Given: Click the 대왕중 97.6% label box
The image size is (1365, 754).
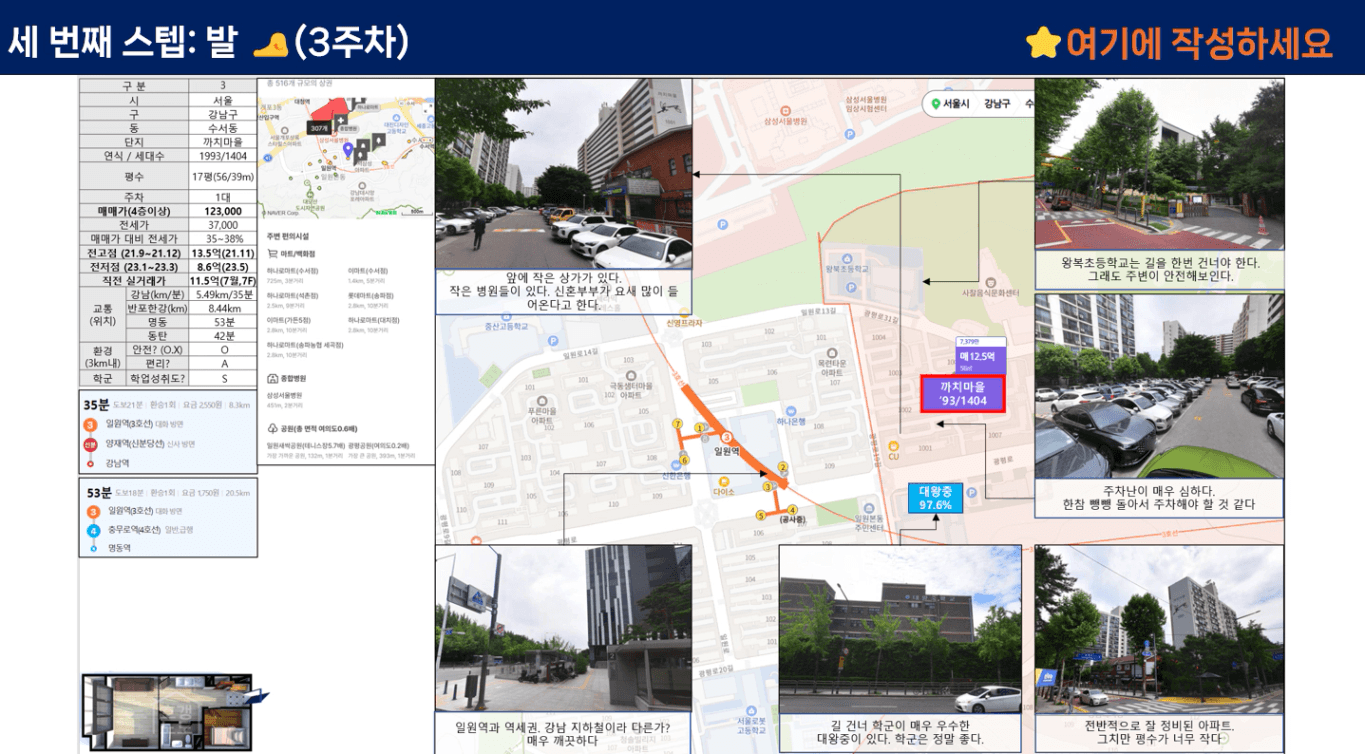Looking at the screenshot, I should click(936, 498).
